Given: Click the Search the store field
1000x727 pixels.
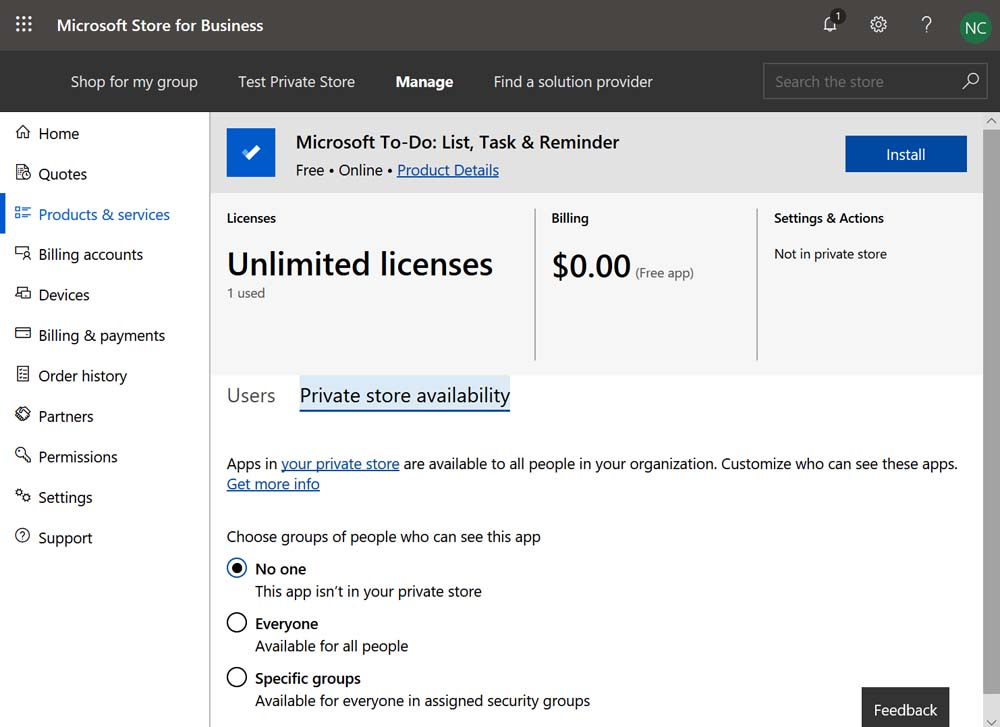Looking at the screenshot, I should pos(874,81).
